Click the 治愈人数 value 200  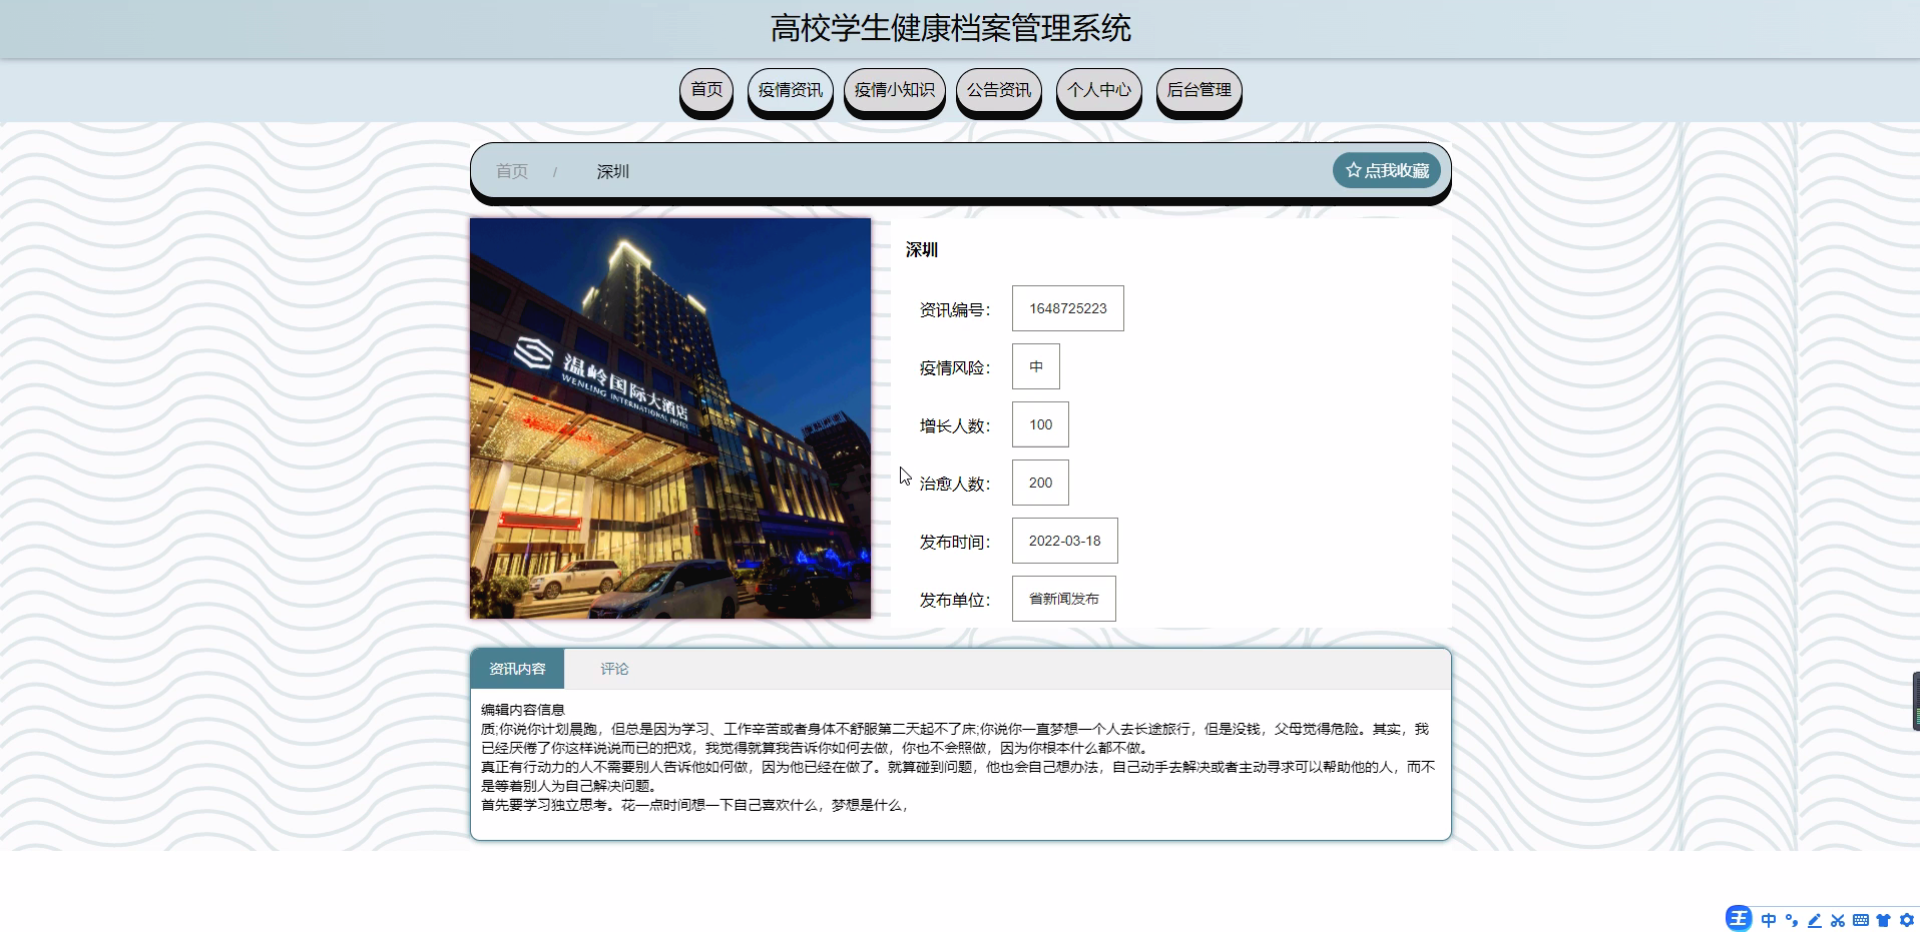(1040, 482)
